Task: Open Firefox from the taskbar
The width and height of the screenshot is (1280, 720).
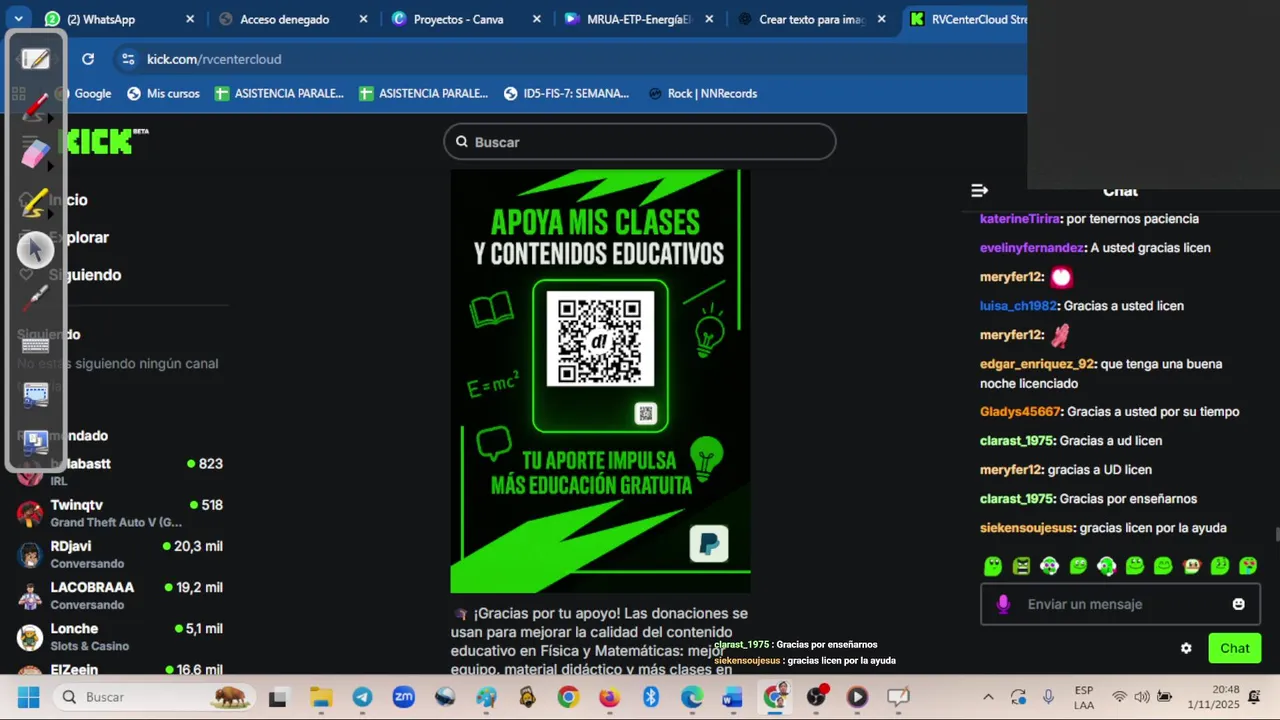Action: click(609, 697)
